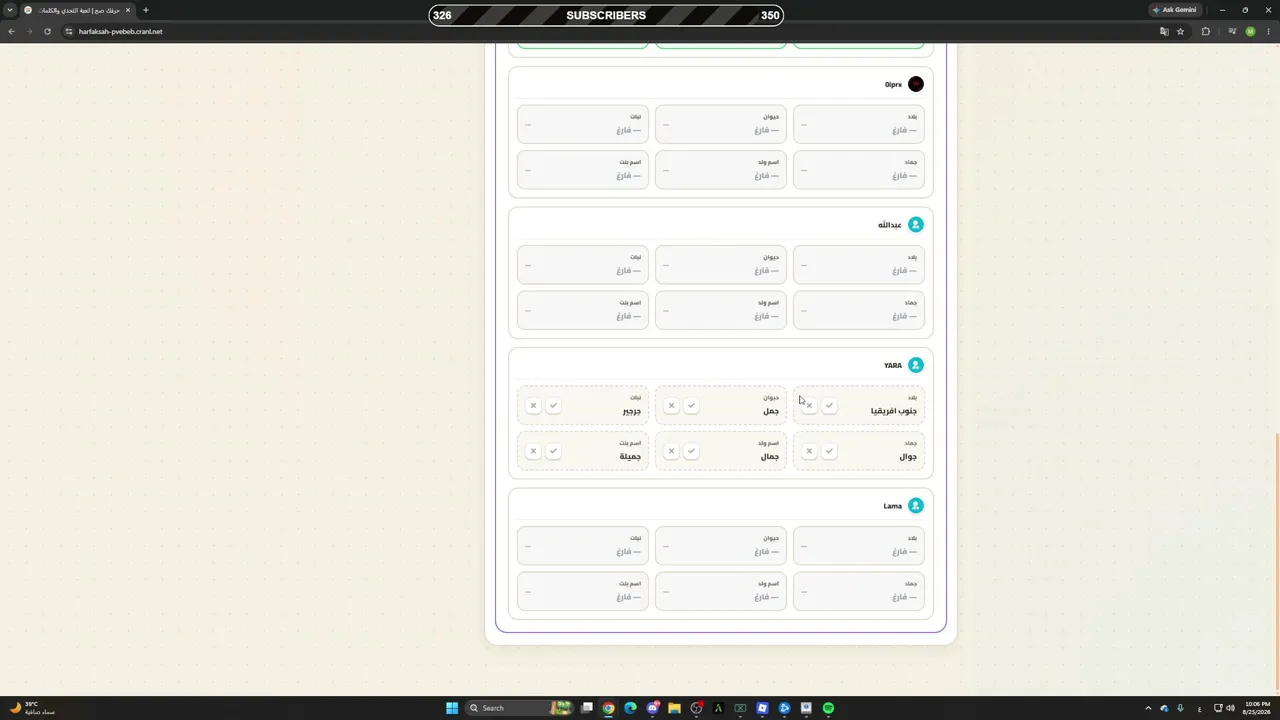Click Ask Gemini button
Screen dimensions: 1280x720
(x=1174, y=10)
